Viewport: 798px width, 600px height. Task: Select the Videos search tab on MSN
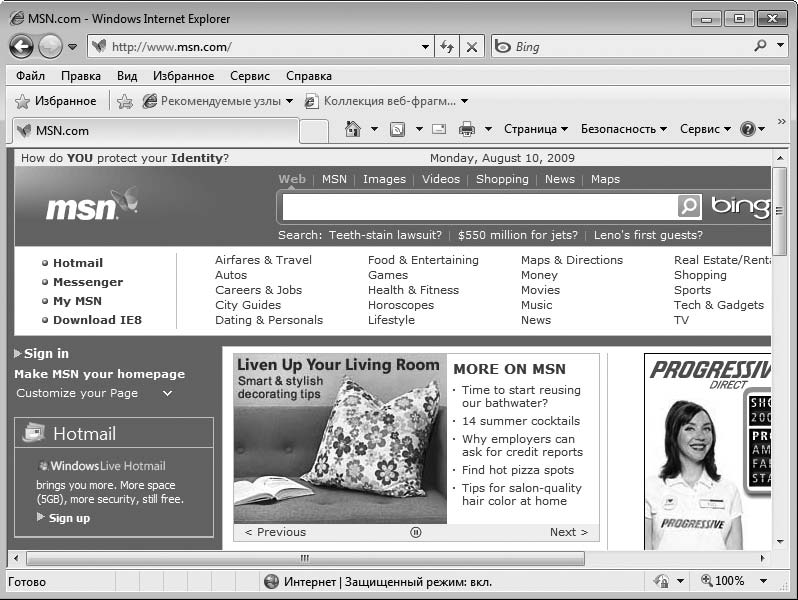441,179
